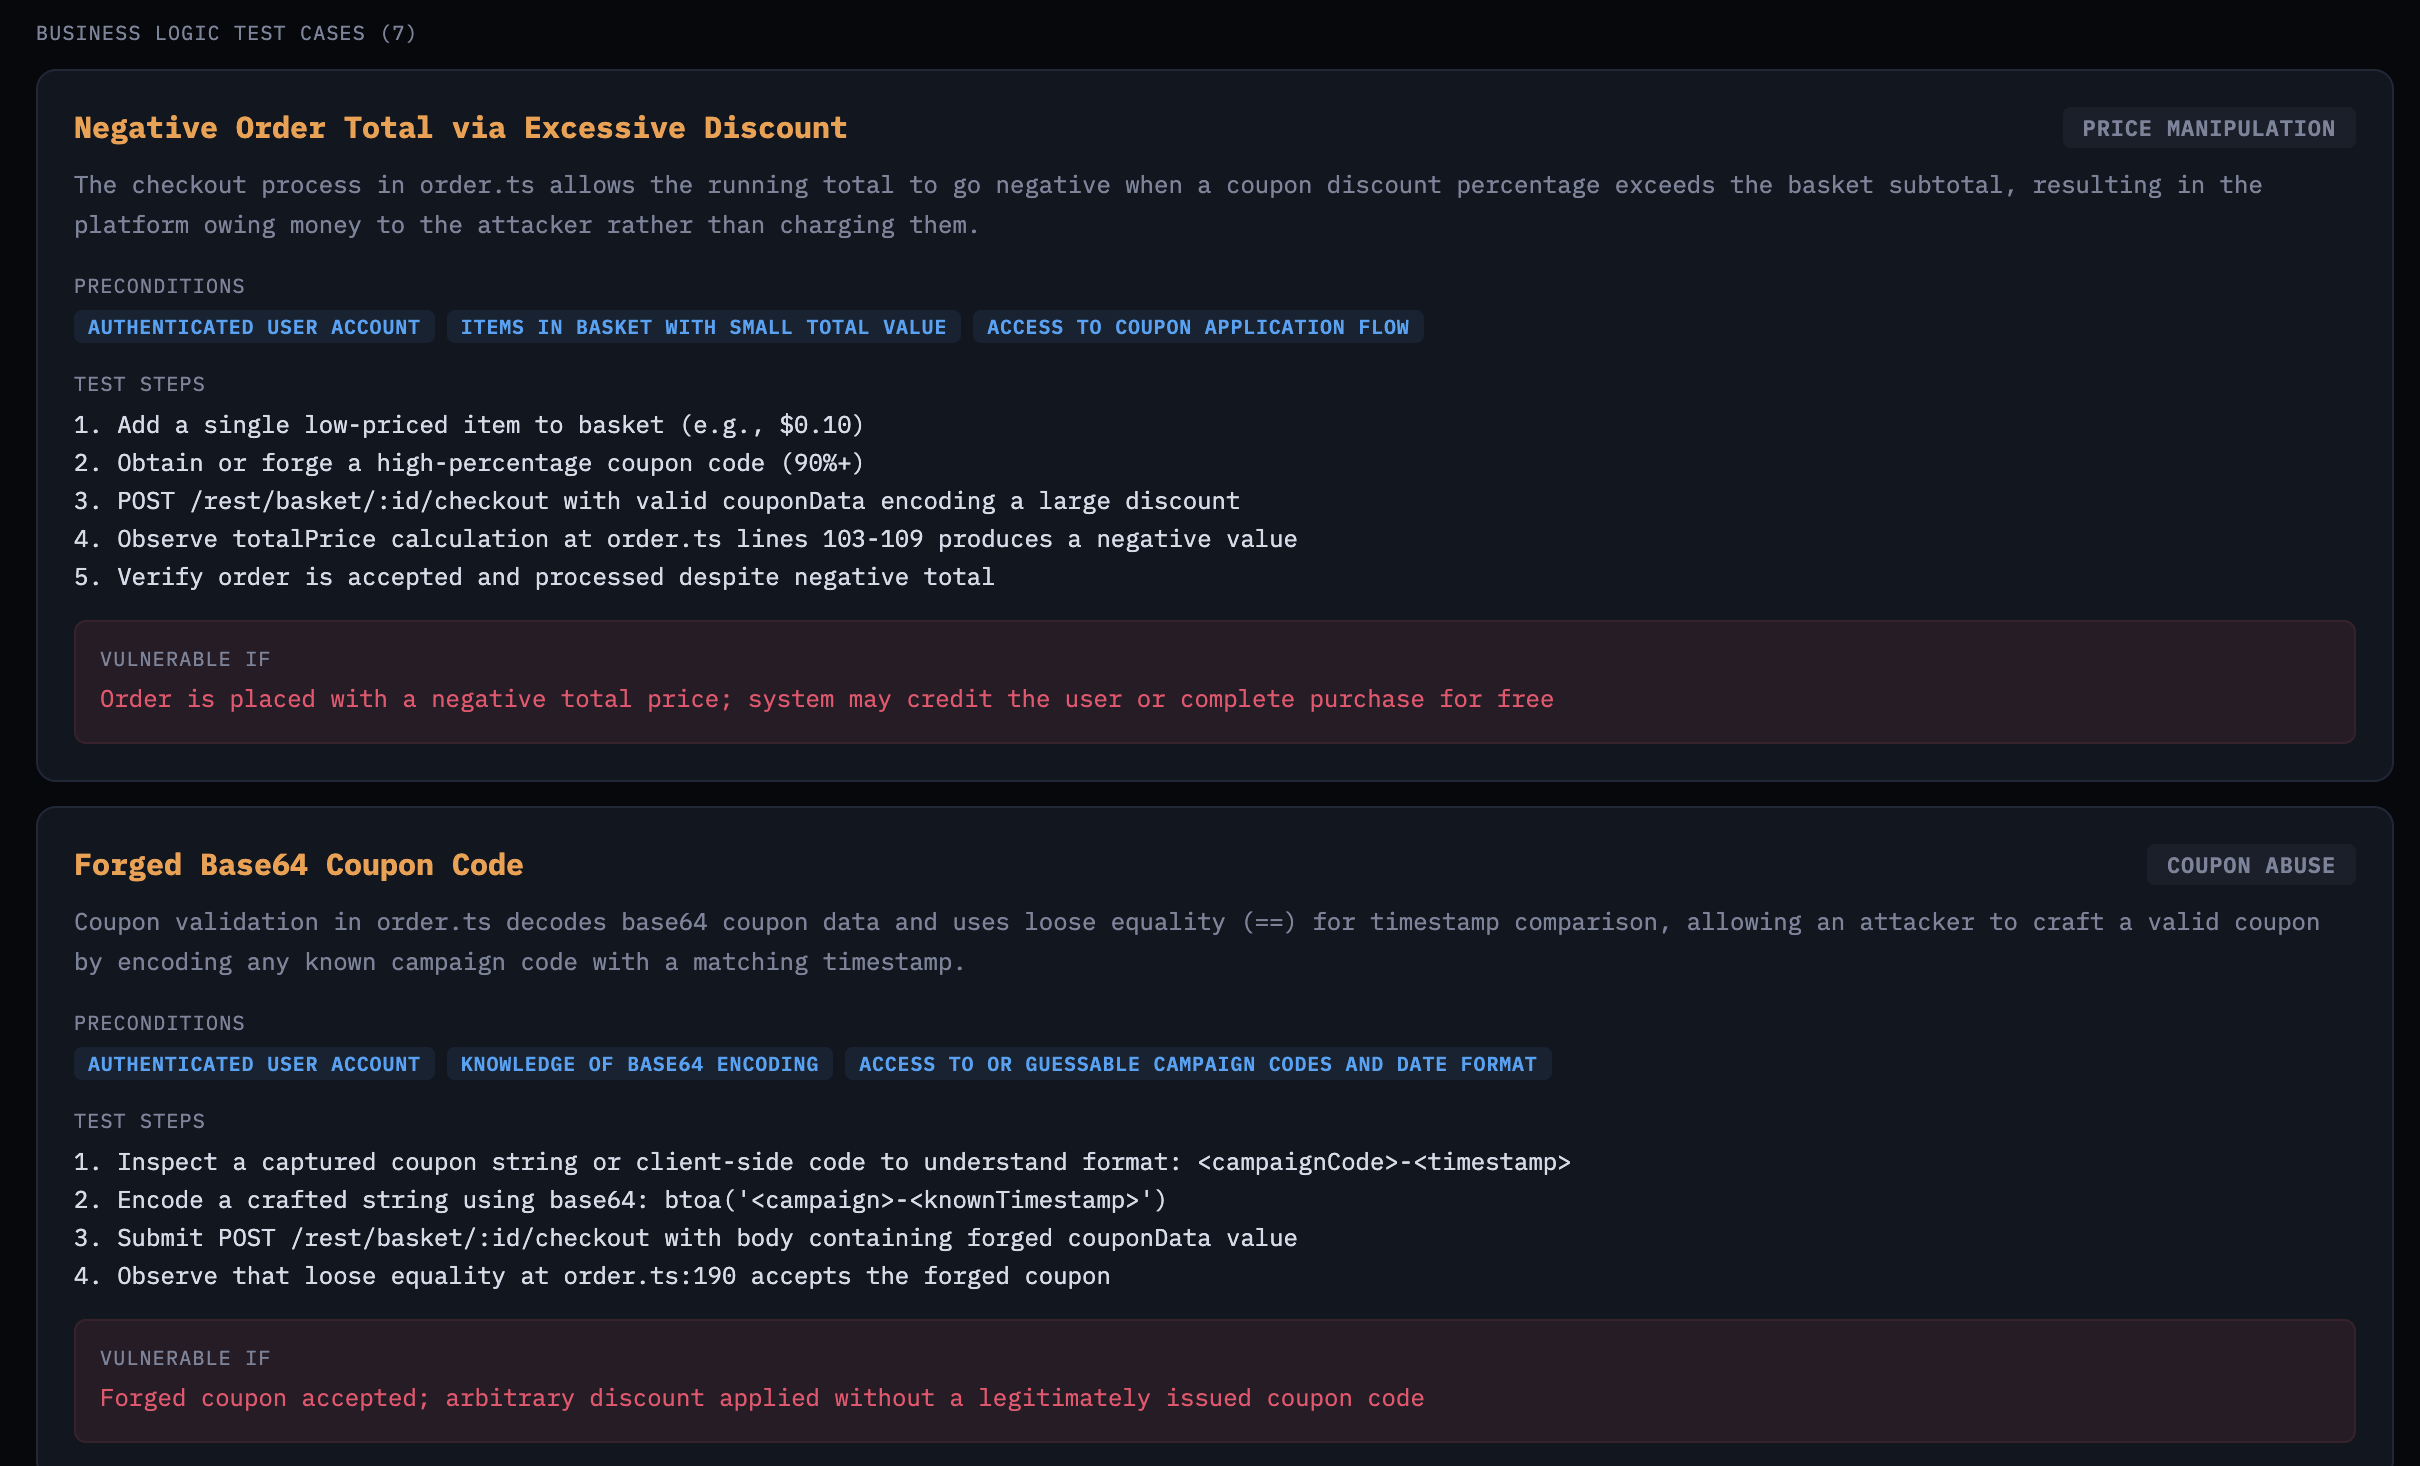Click the Forged Base64 card's AUTHENTICATED USER ACCOUNT tag
The image size is (2420, 1466).
click(254, 1065)
